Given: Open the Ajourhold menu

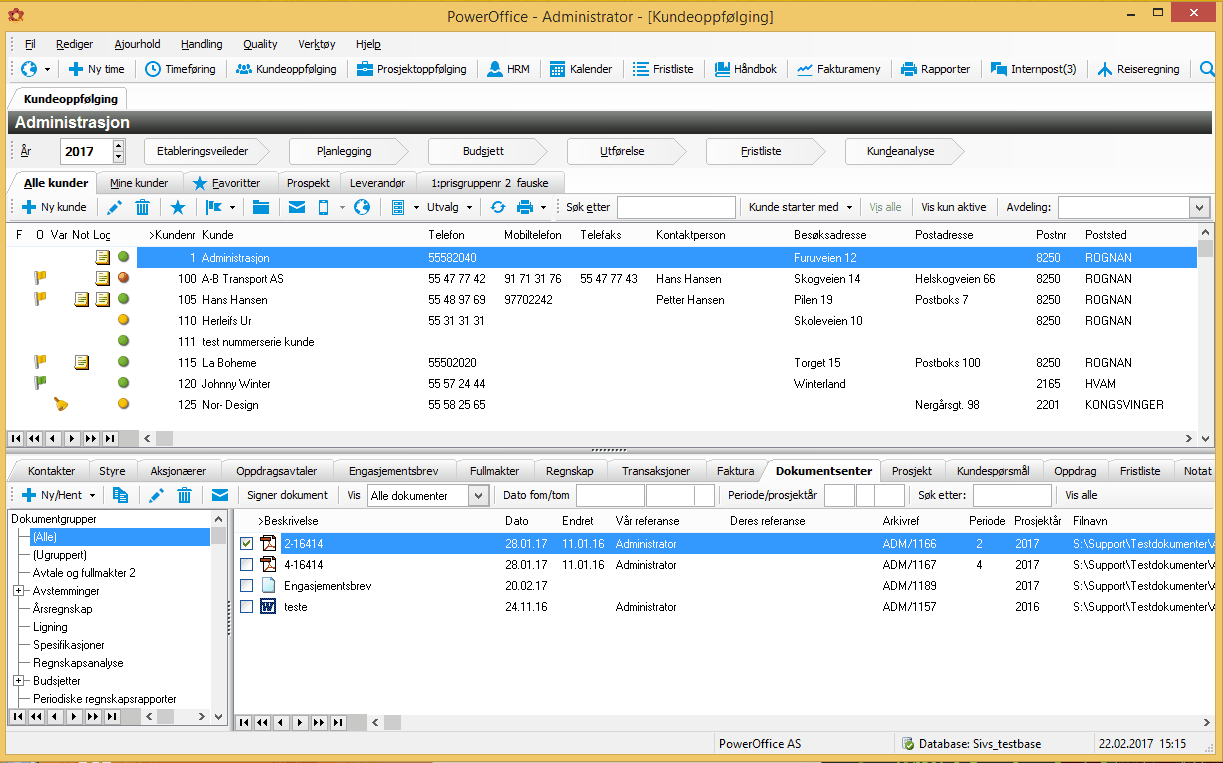Looking at the screenshot, I should pos(137,44).
